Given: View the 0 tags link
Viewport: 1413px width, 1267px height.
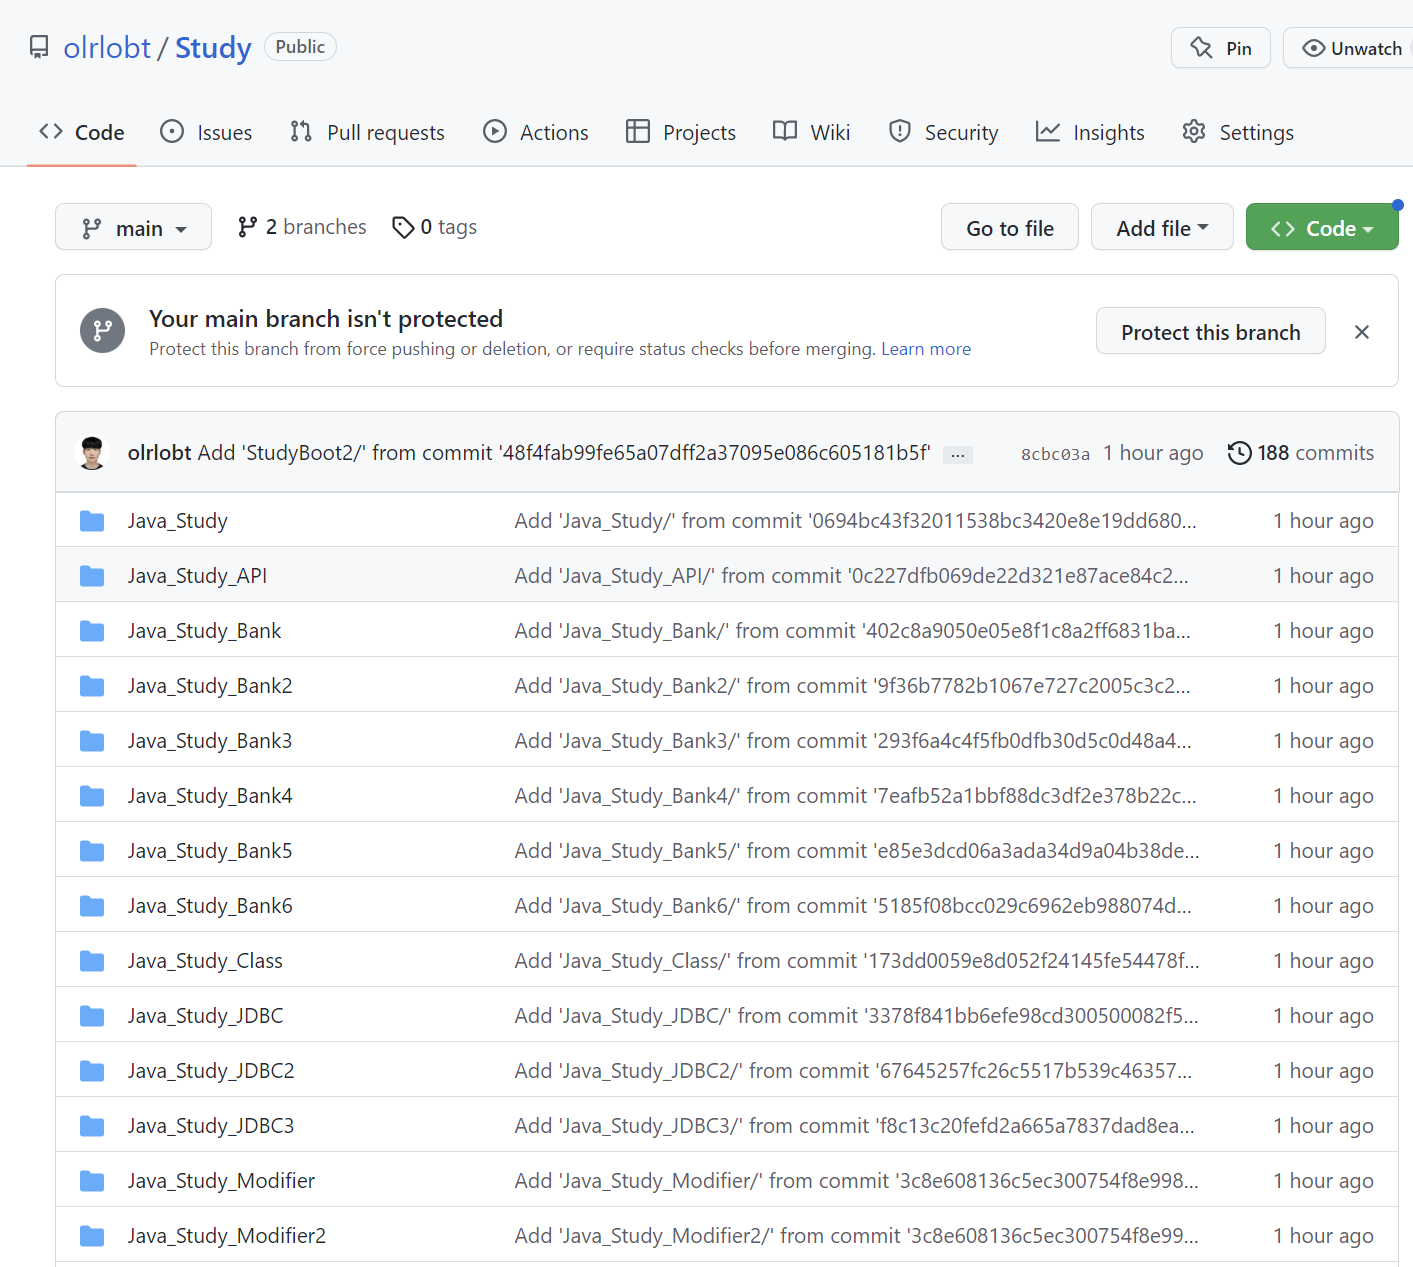Looking at the screenshot, I should (x=434, y=227).
